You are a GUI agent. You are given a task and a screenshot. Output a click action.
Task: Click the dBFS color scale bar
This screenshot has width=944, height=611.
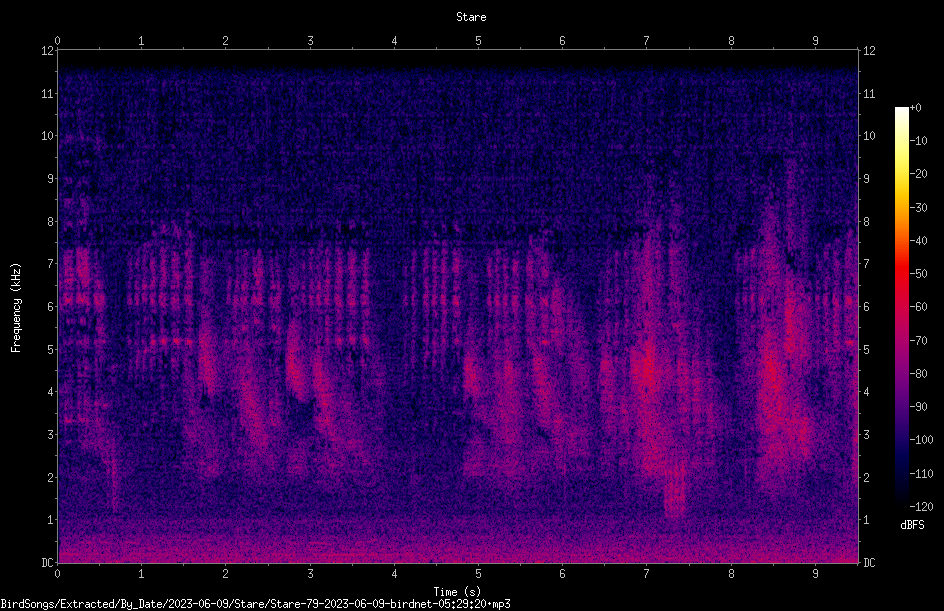[x=901, y=306]
